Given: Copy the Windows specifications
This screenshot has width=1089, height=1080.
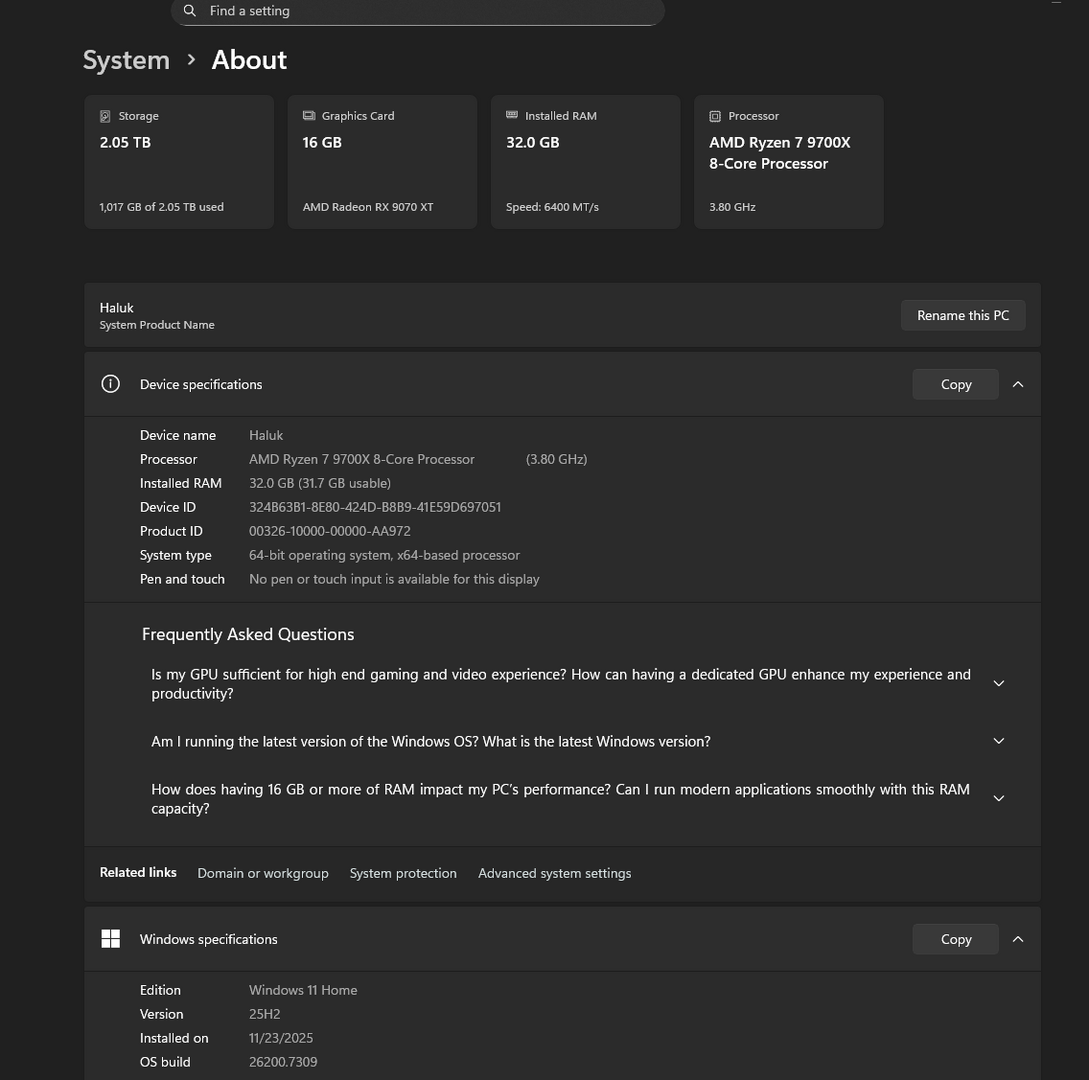Looking at the screenshot, I should [955, 939].
